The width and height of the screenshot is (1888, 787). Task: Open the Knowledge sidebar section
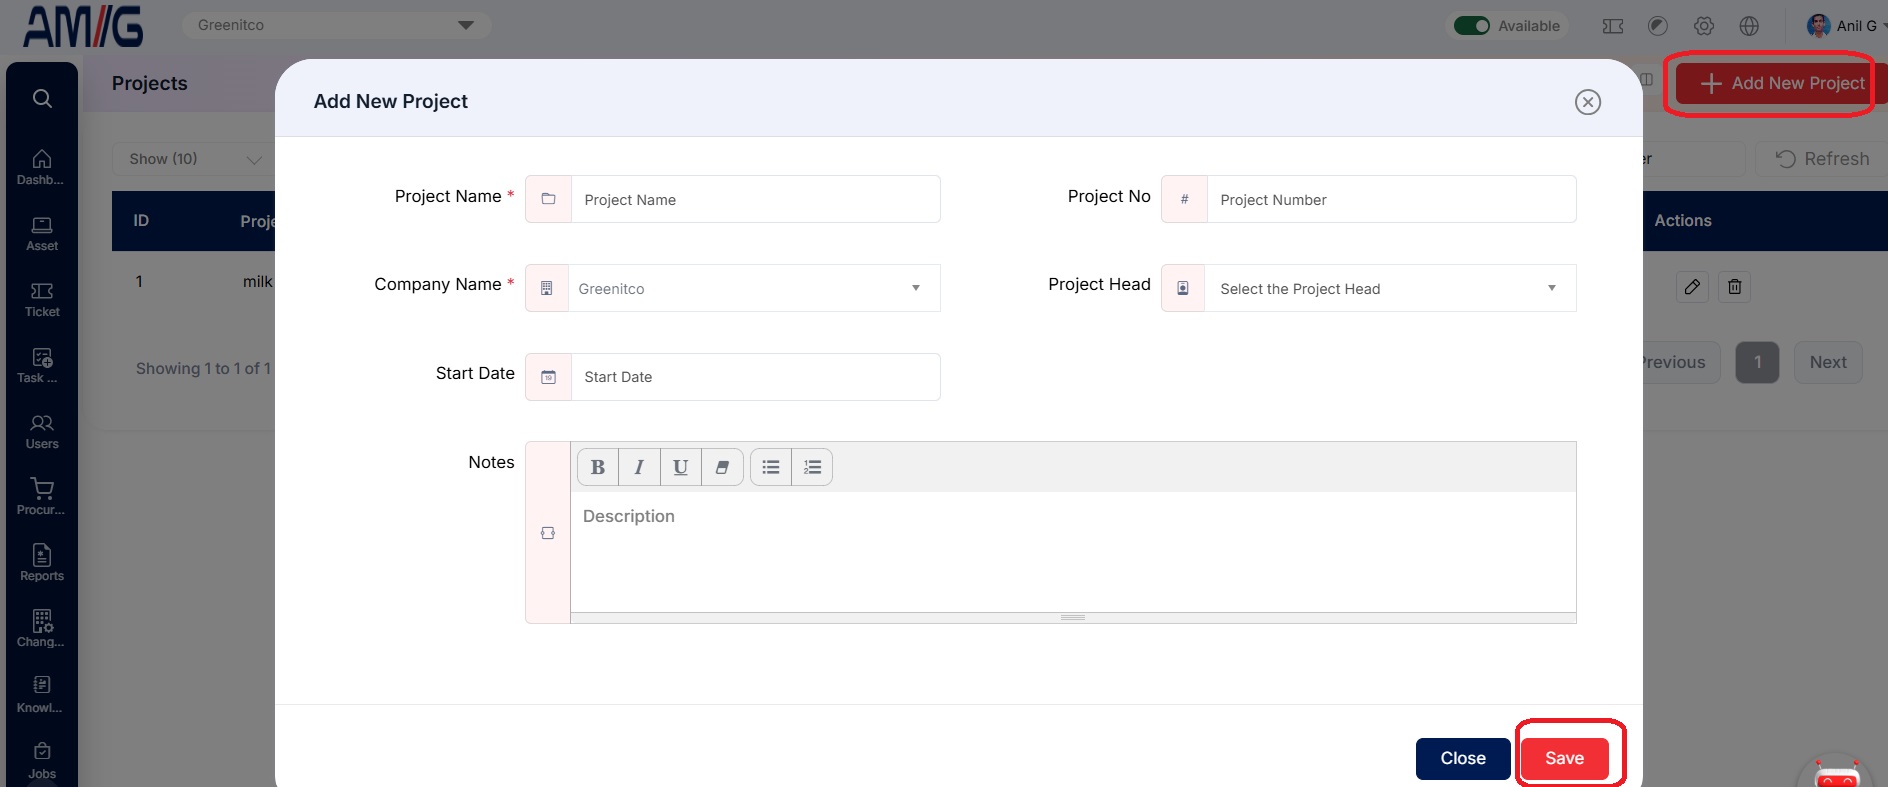41,695
